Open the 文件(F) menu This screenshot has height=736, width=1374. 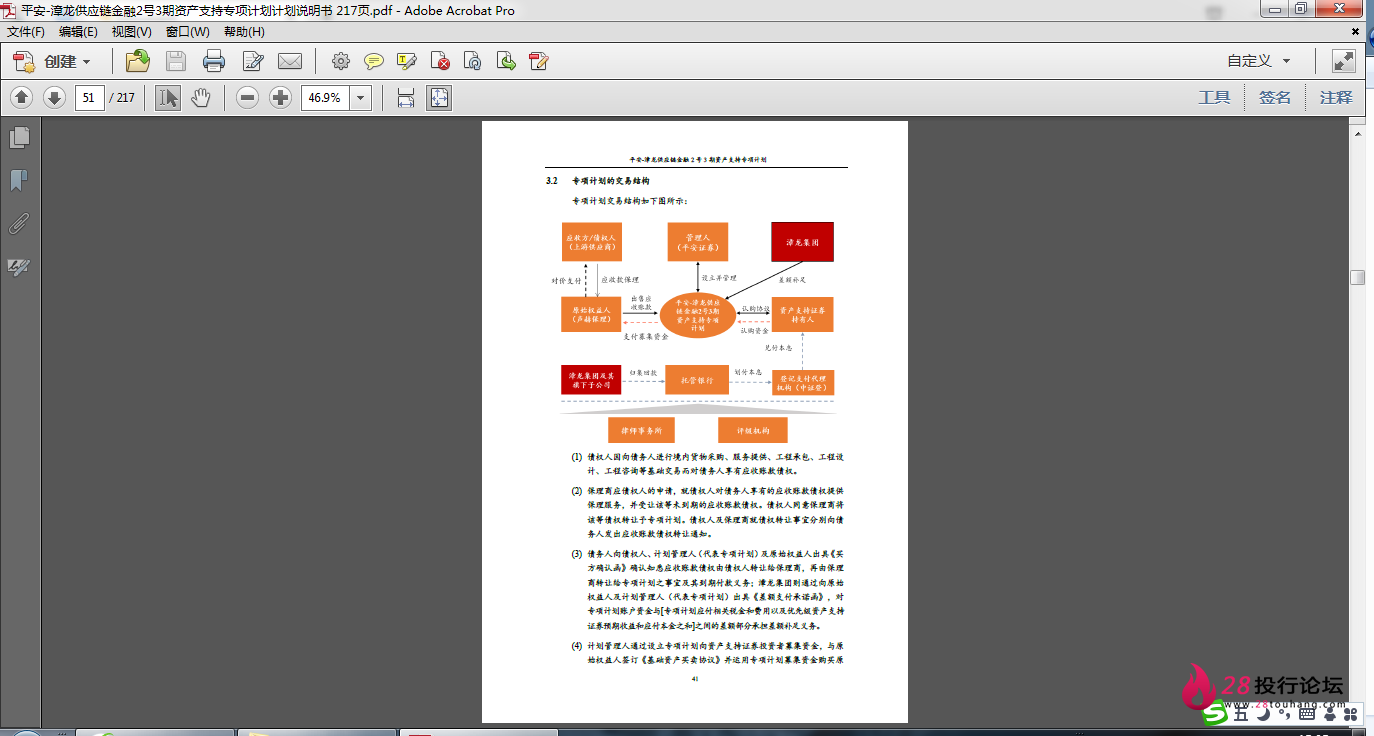26,31
